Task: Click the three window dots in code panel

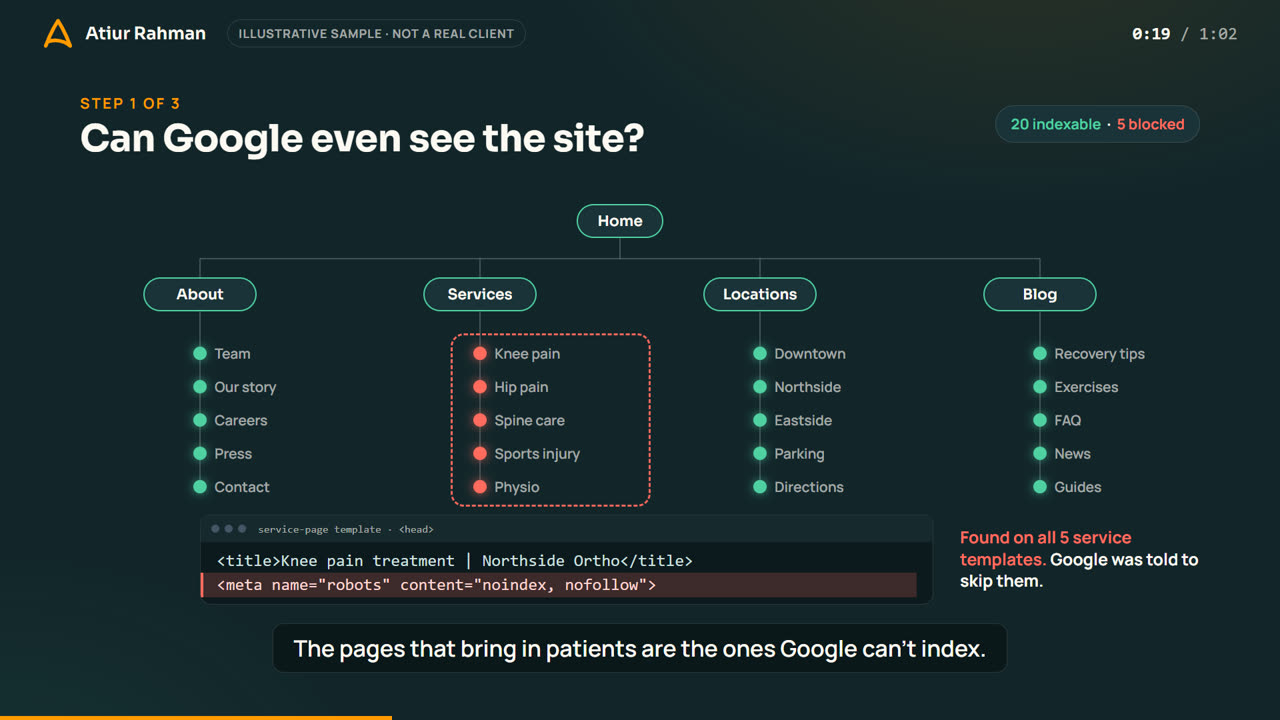Action: point(228,529)
